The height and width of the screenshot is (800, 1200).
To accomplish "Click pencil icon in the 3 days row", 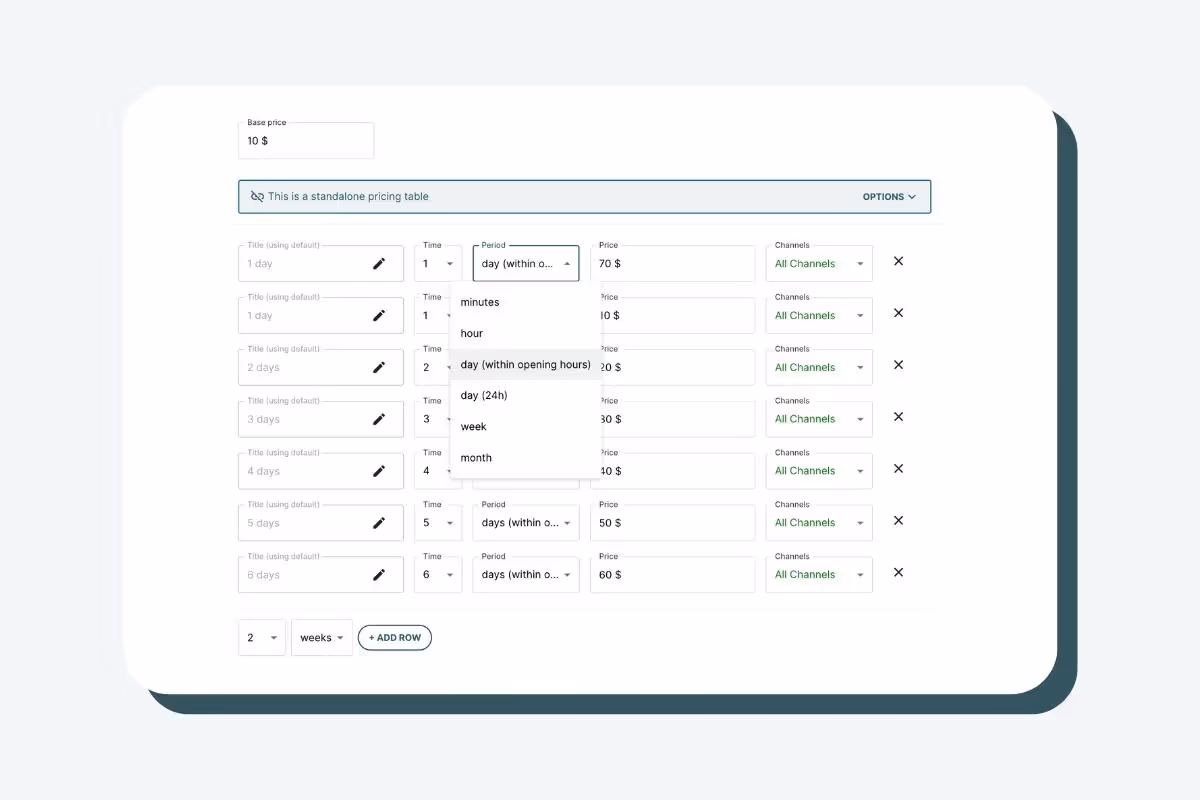I will click(379, 420).
